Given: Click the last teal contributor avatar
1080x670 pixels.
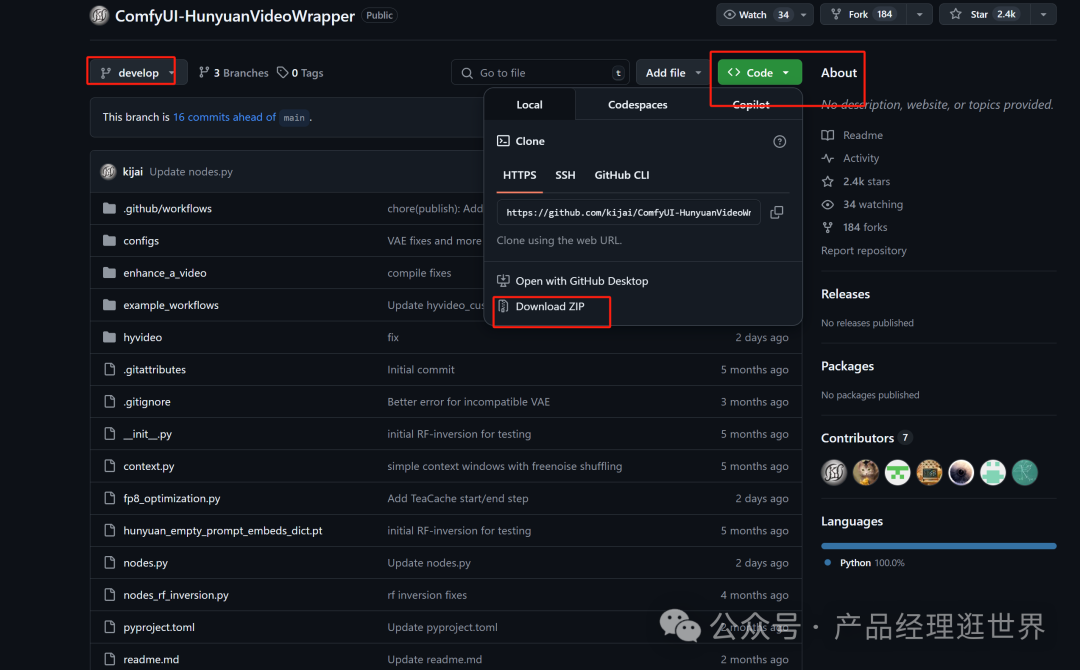Looking at the screenshot, I should click(1025, 472).
